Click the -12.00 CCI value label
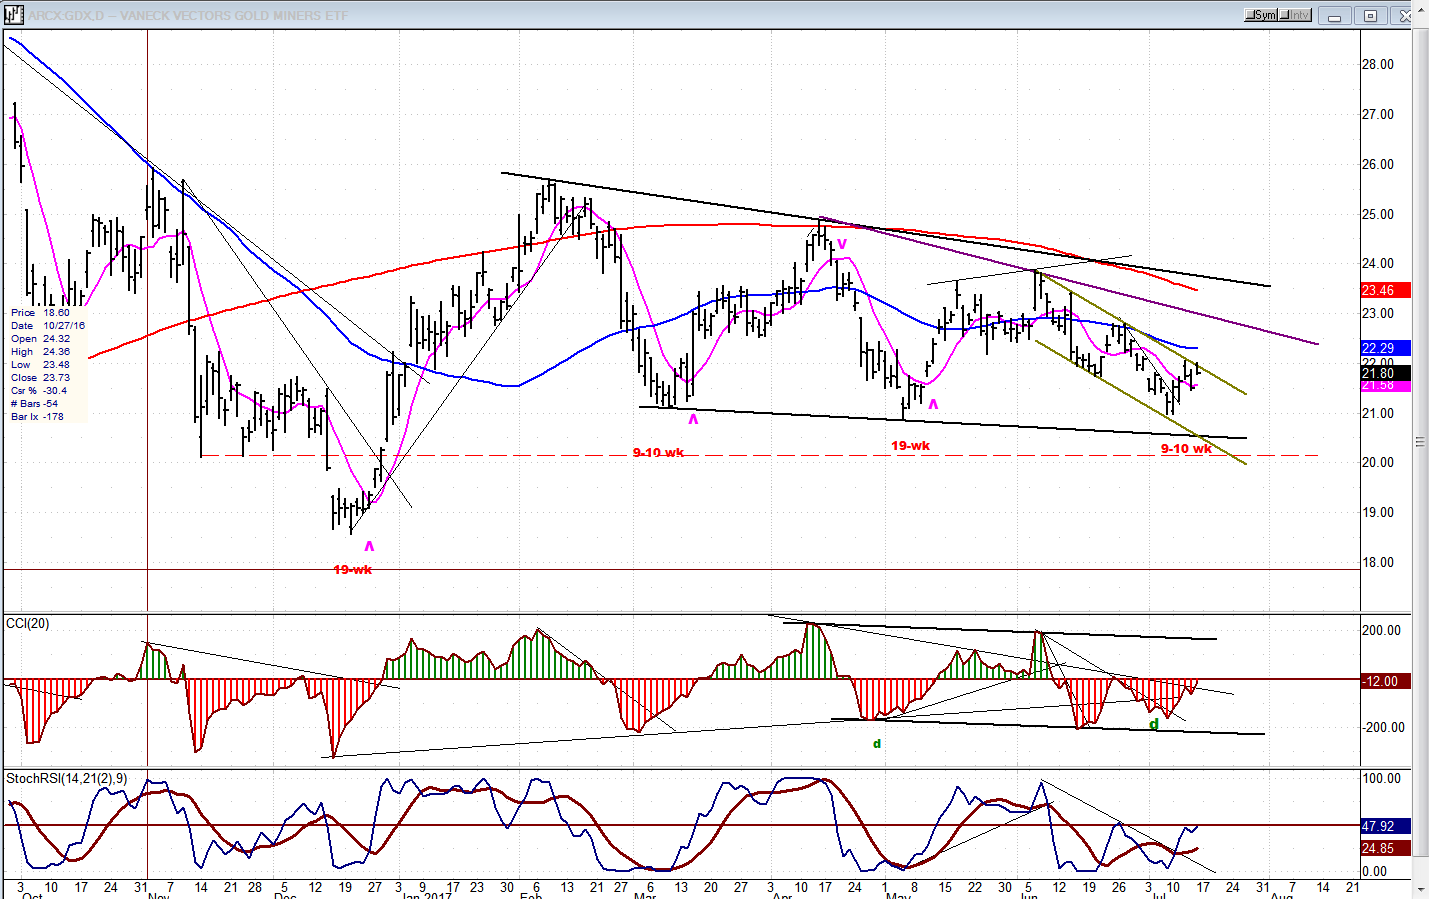 tap(1384, 681)
